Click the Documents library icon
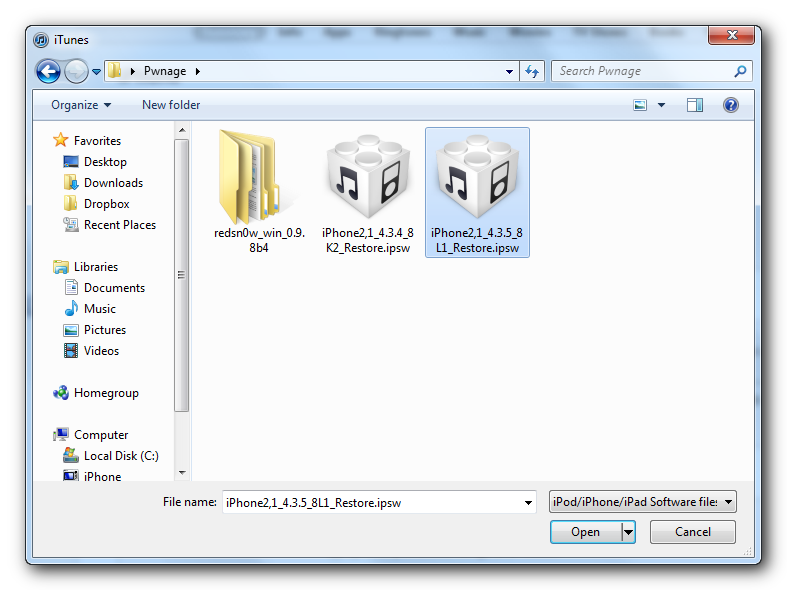 [x=71, y=287]
